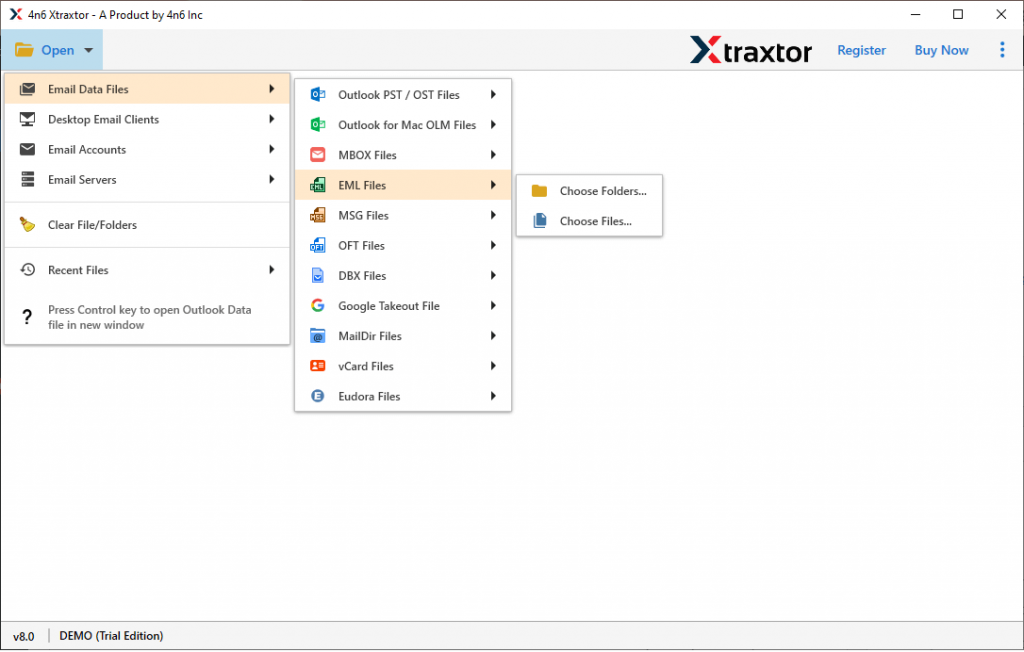Viewport: 1024px width, 652px height.
Task: Expand the DBX Files submenu arrow
Action: tap(491, 275)
